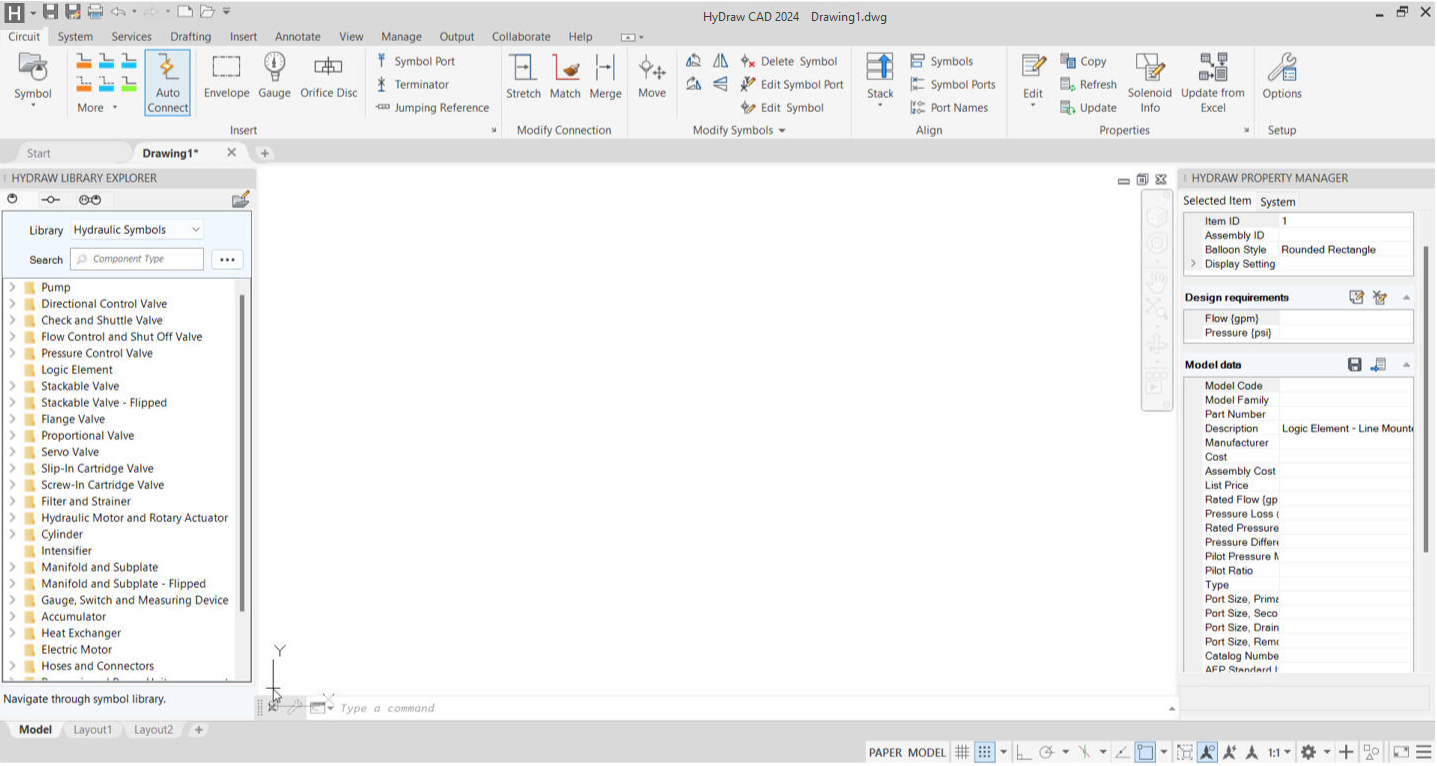Open the Drafting ribbon tab
The width and height of the screenshot is (1437, 766).
[190, 37]
